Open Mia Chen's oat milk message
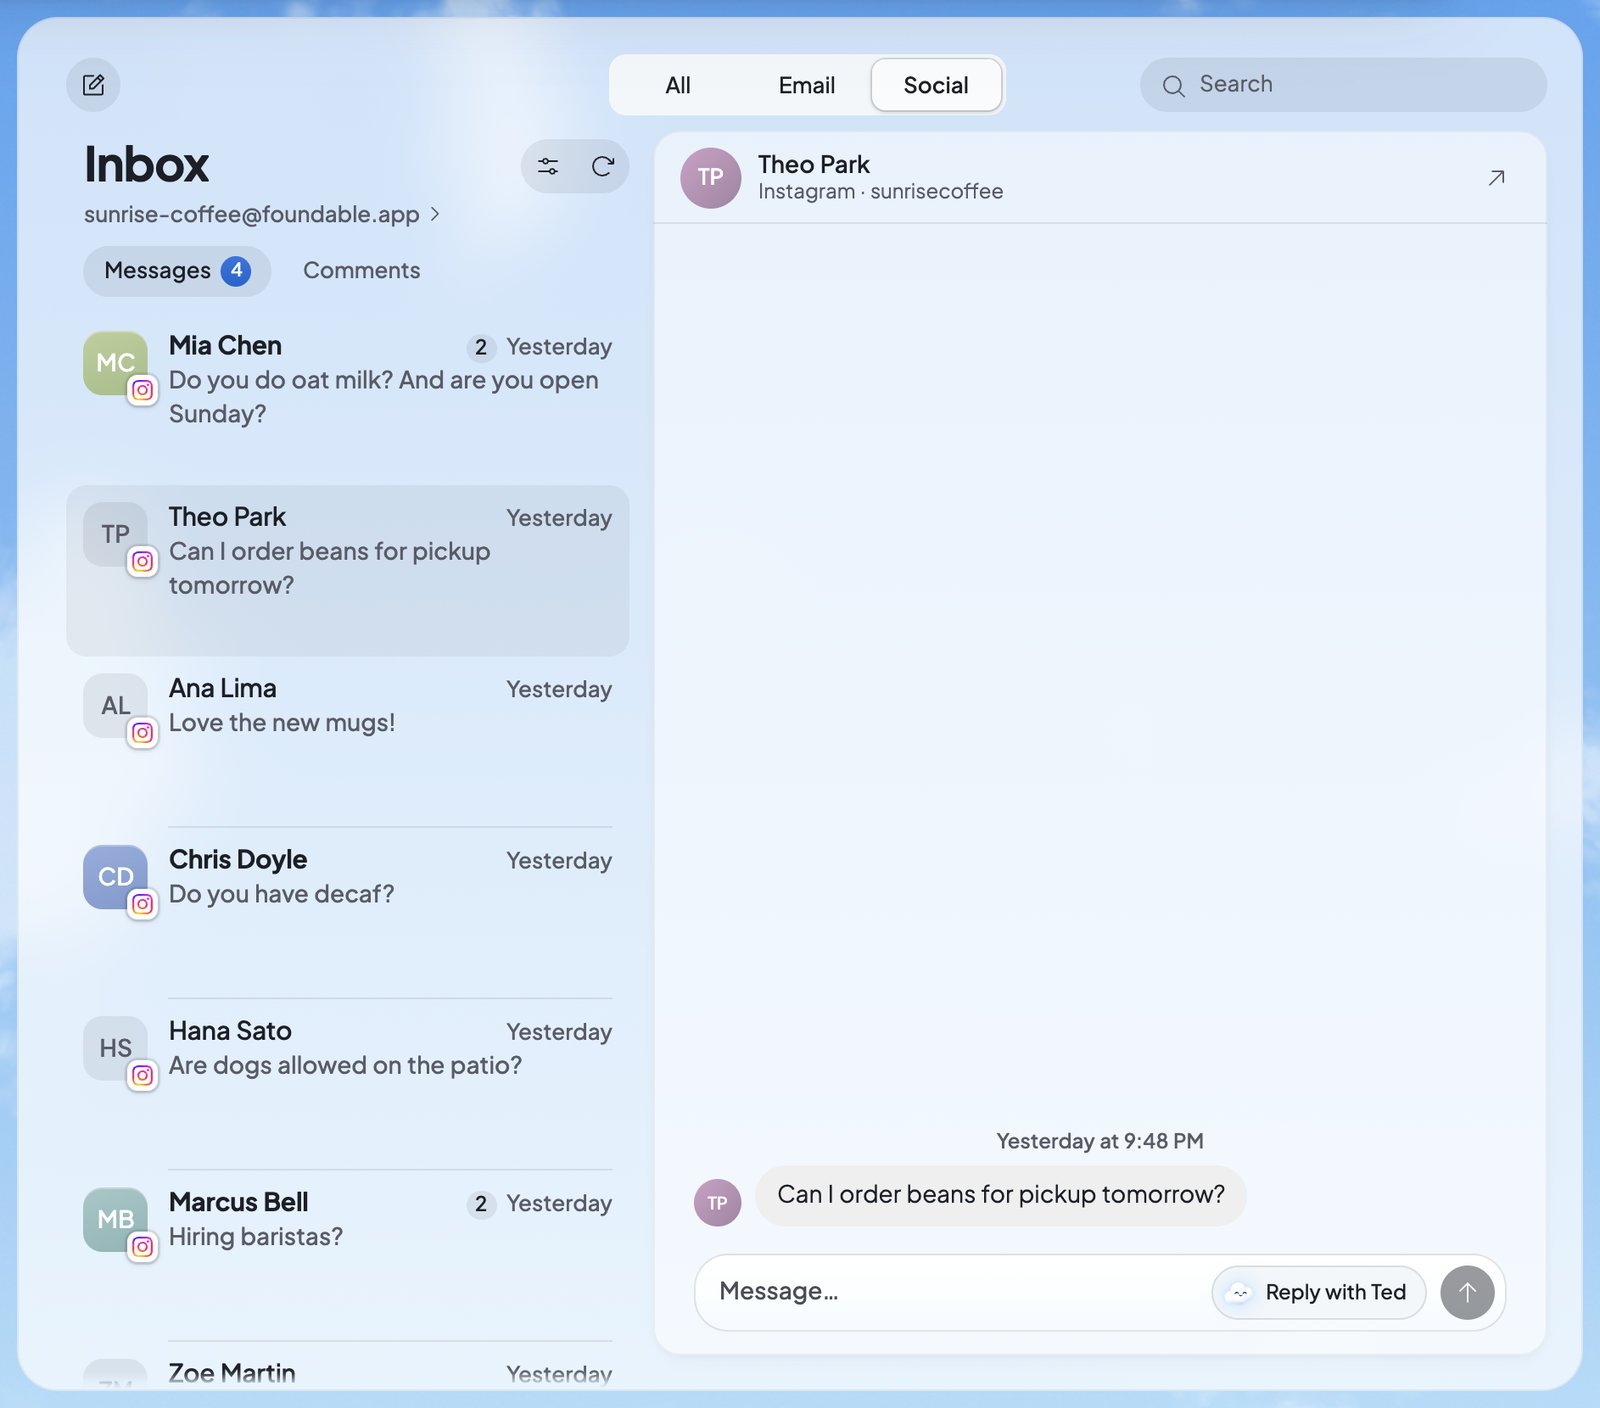The image size is (1600, 1408). tap(348, 400)
